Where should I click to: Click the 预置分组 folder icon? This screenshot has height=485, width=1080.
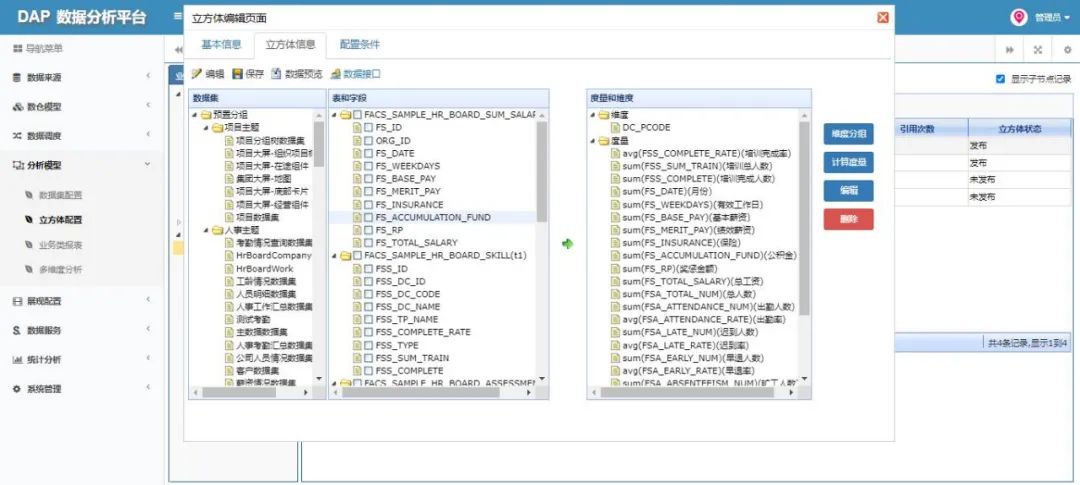click(205, 115)
